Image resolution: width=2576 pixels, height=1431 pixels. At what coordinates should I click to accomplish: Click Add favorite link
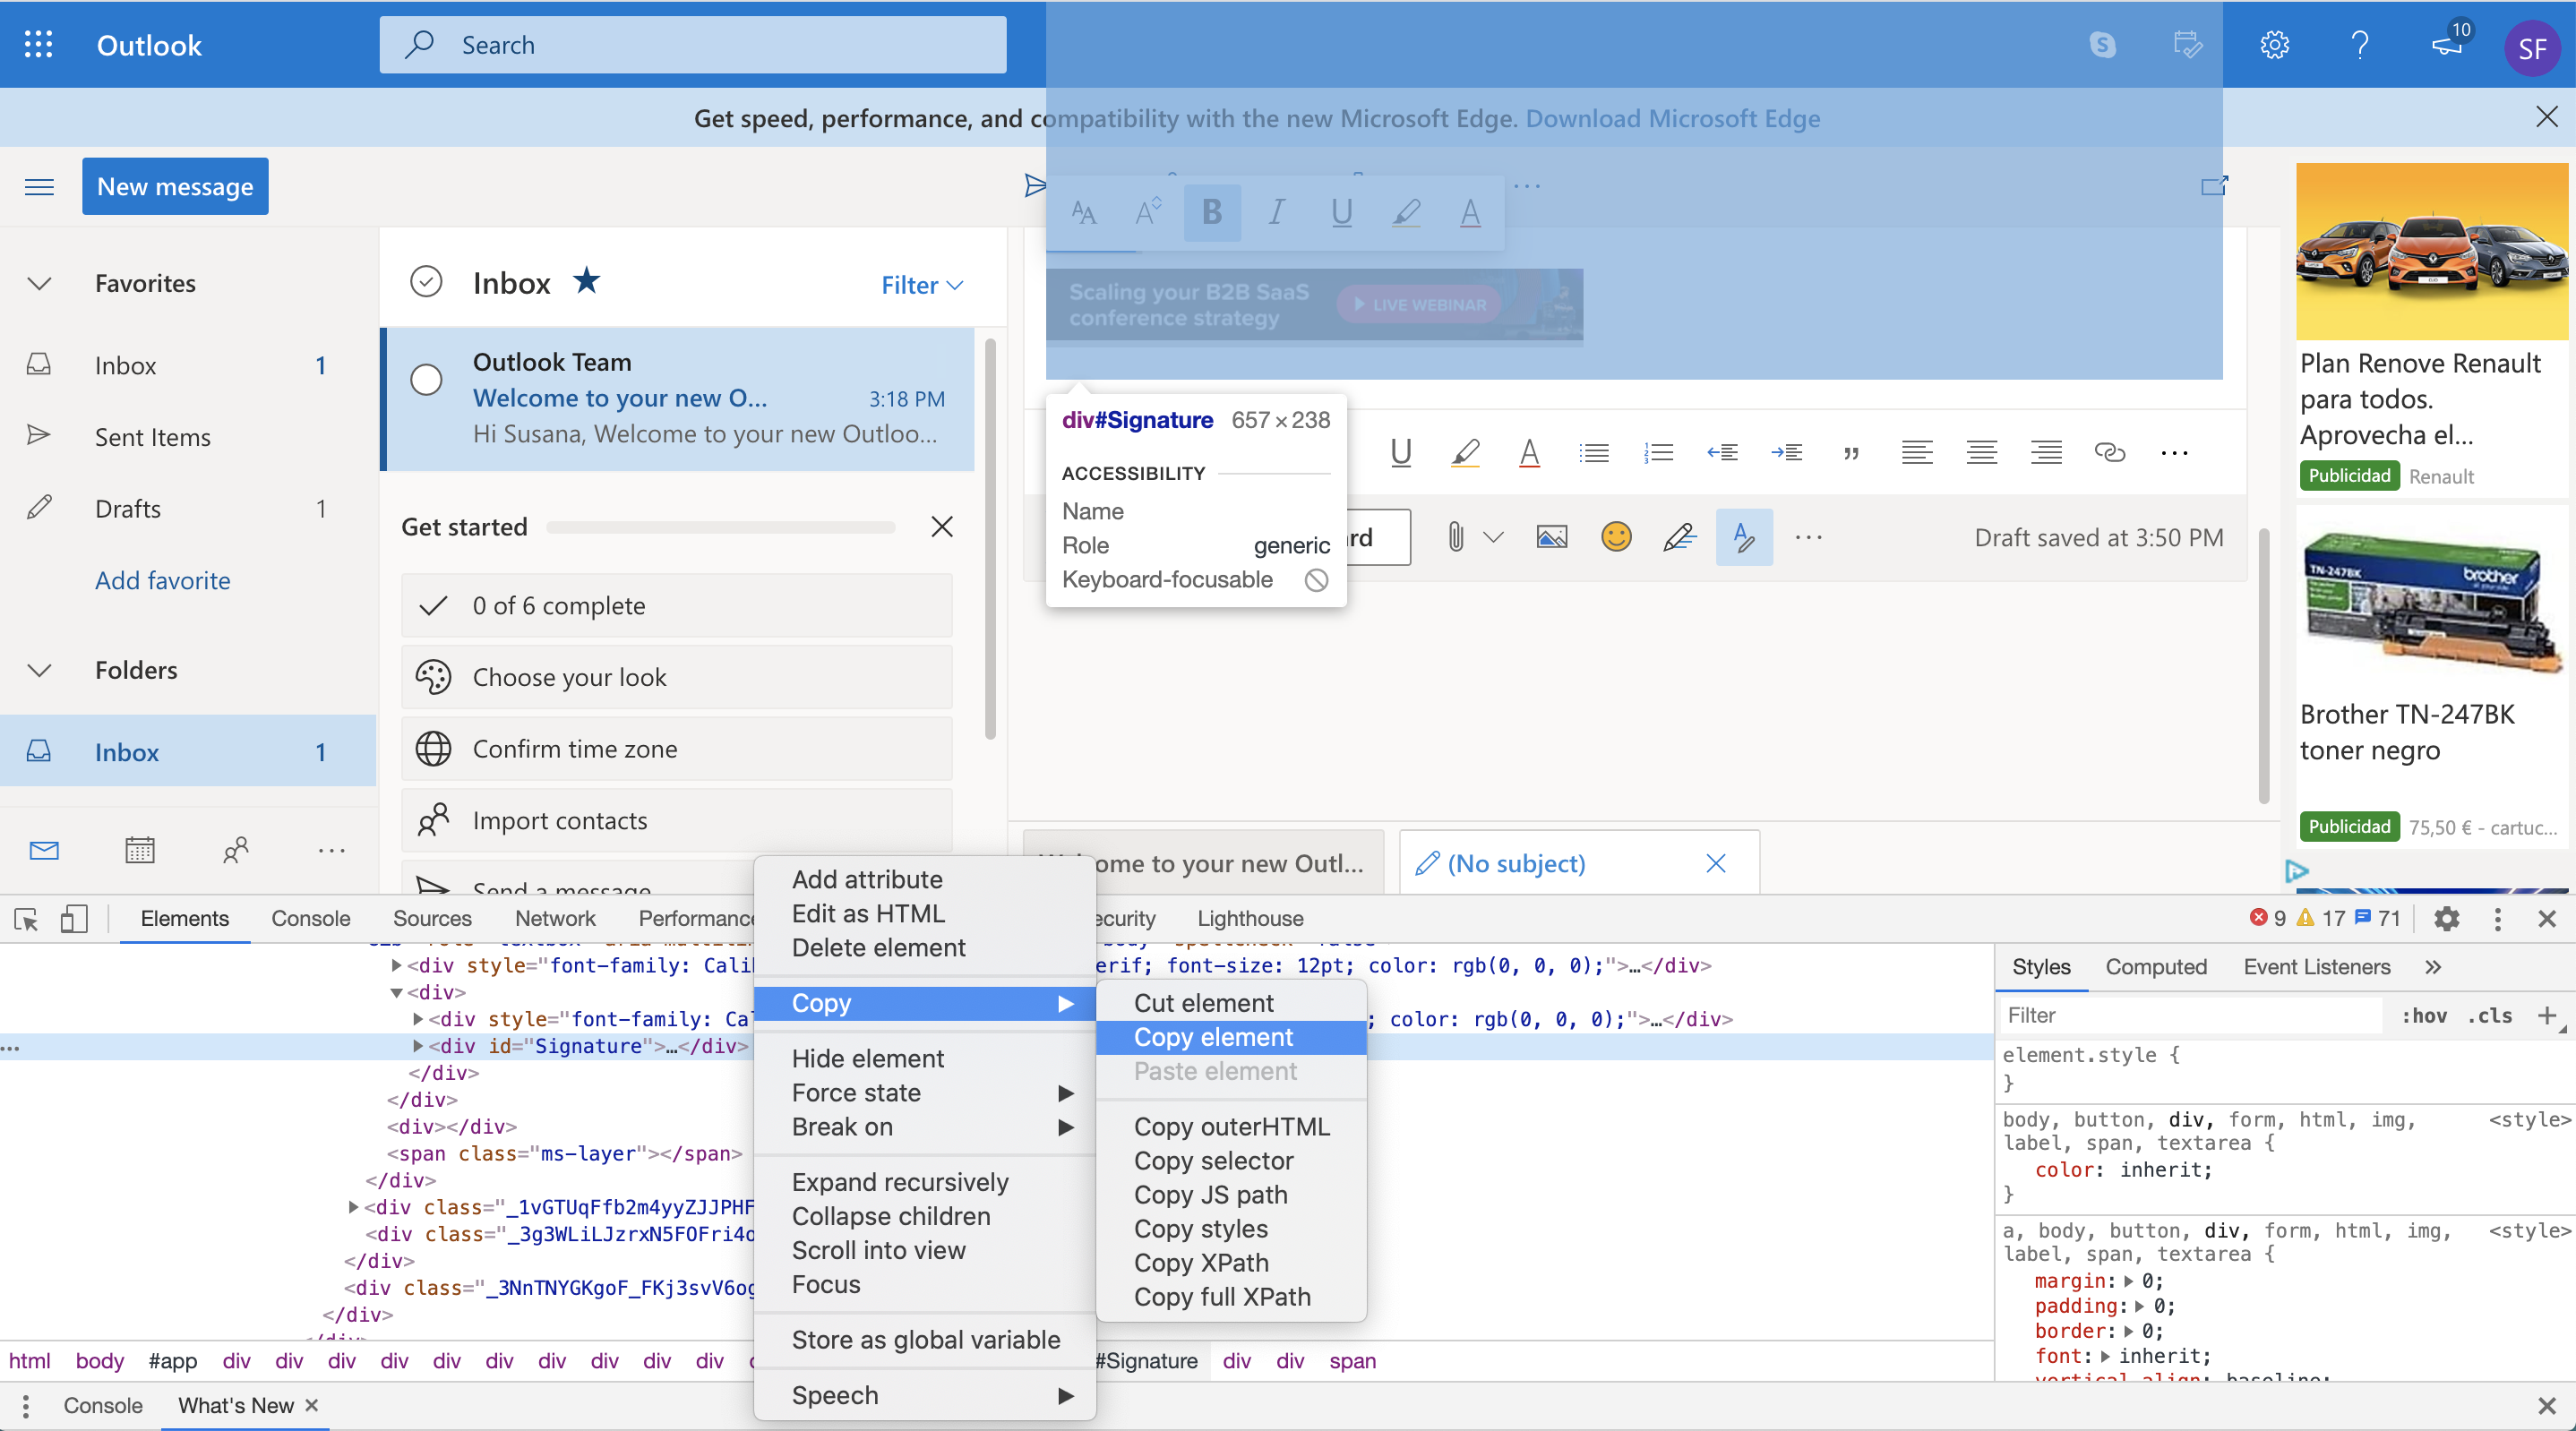coord(162,581)
